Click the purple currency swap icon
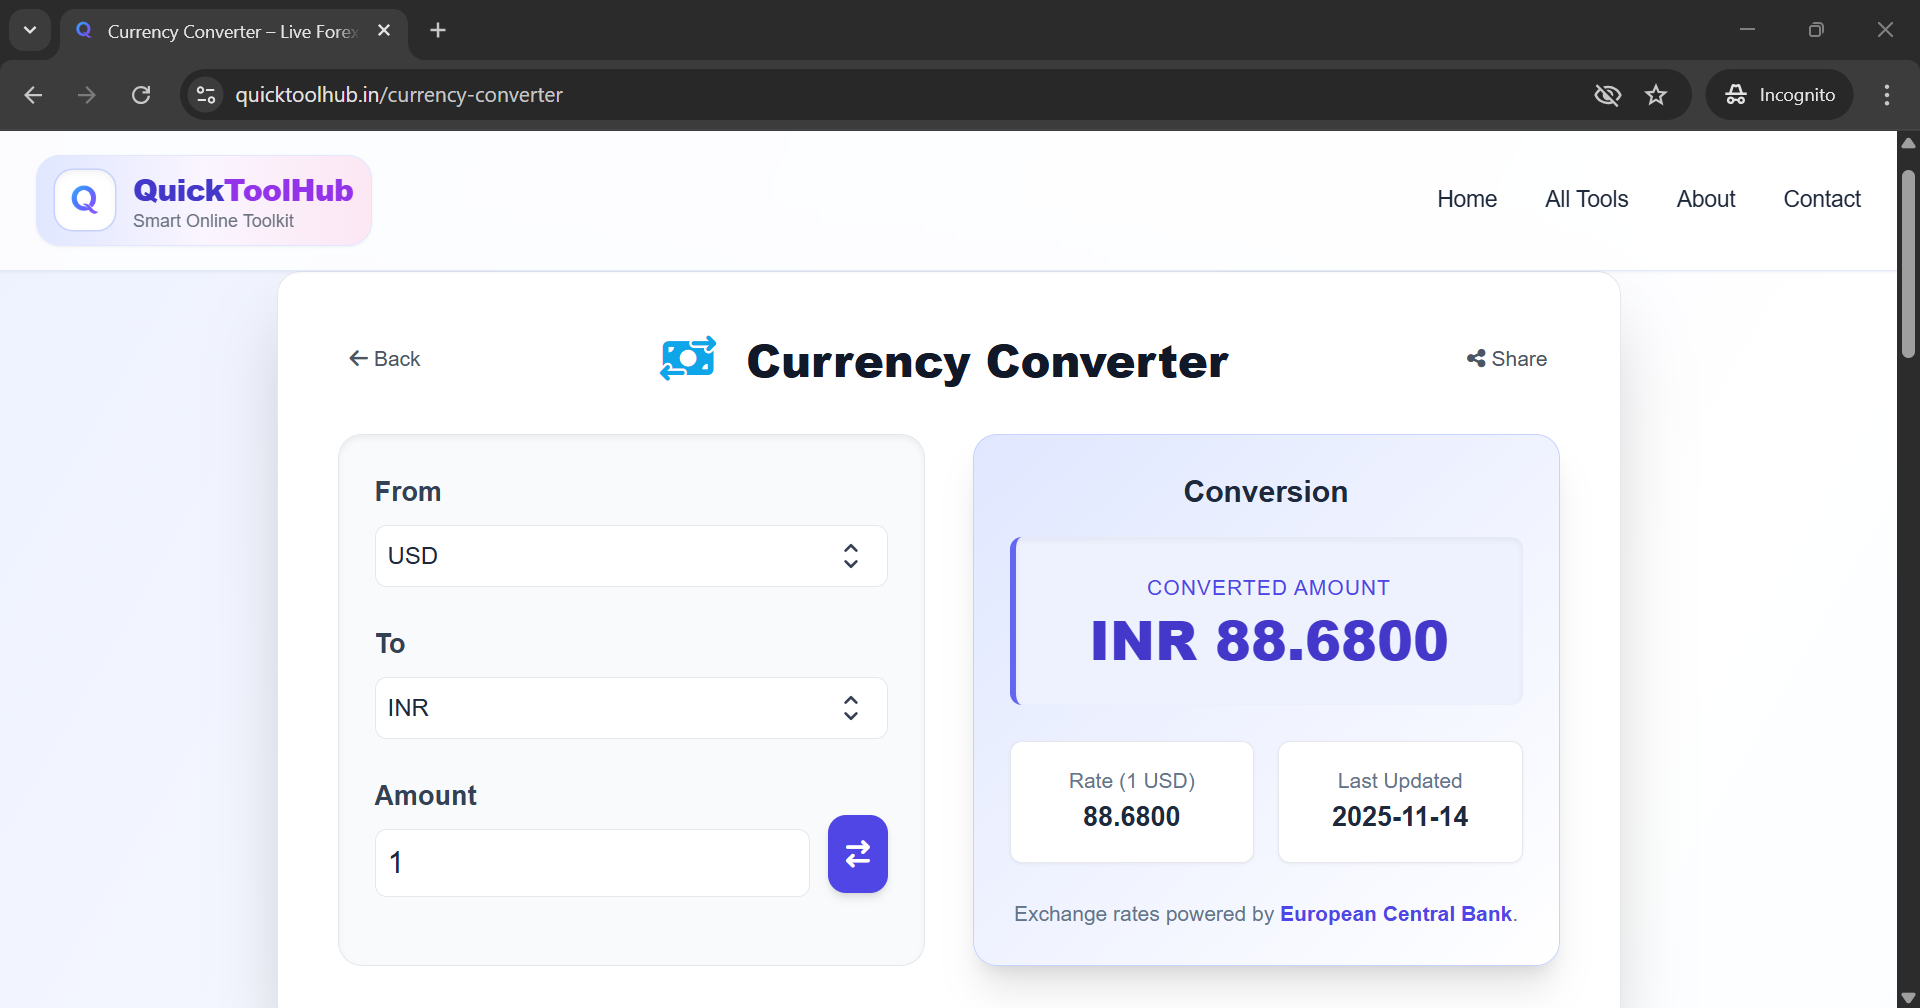 [857, 854]
